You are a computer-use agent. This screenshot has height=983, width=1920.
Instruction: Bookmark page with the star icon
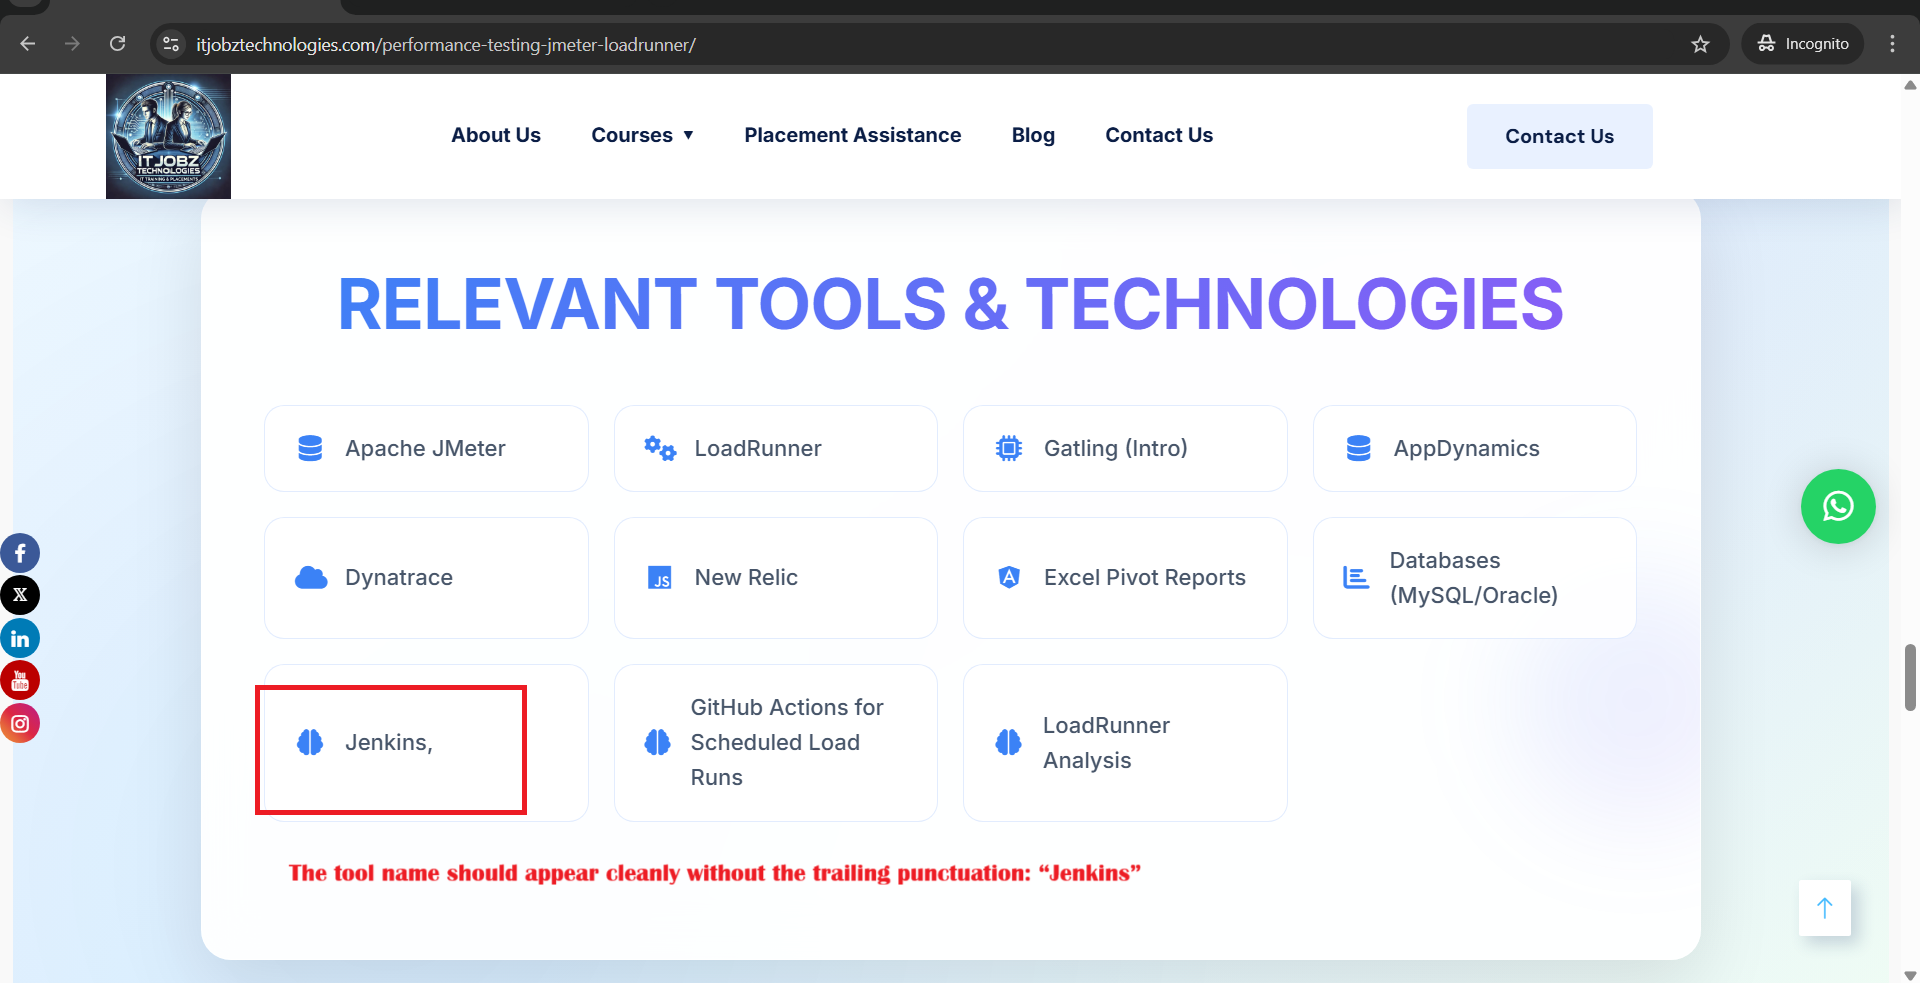coord(1700,44)
